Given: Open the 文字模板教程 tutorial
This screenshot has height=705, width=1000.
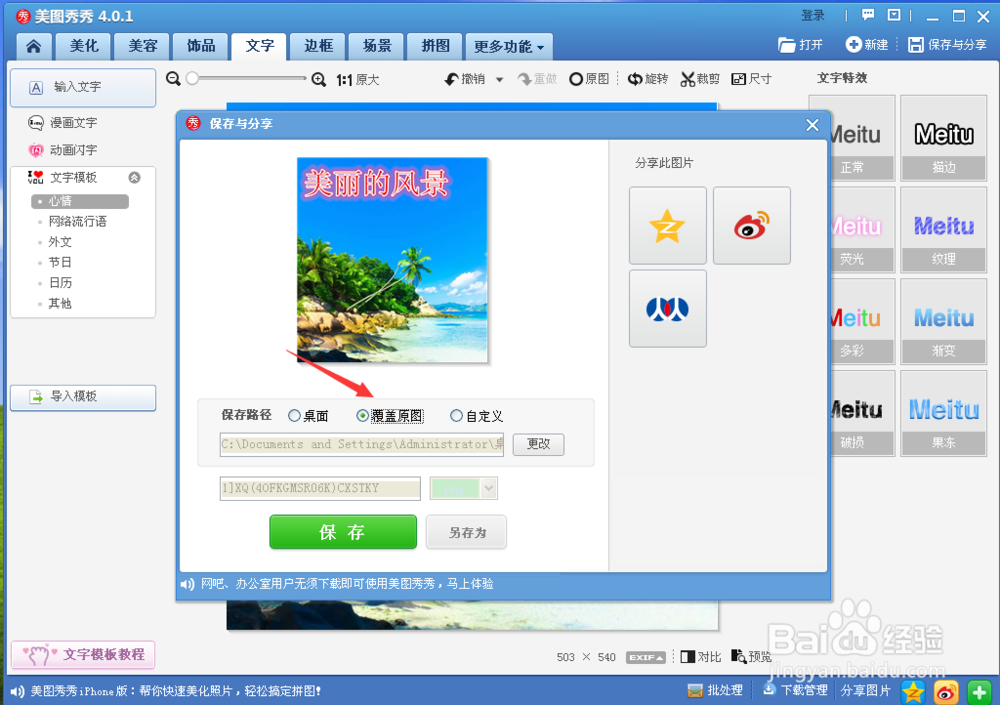Looking at the screenshot, I should click(x=83, y=655).
